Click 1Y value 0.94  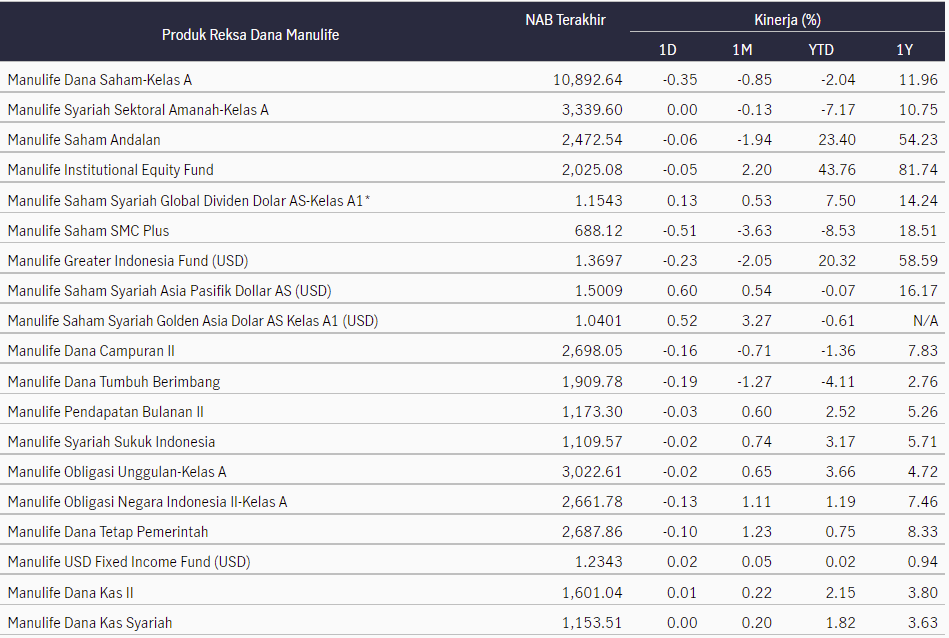coord(923,562)
